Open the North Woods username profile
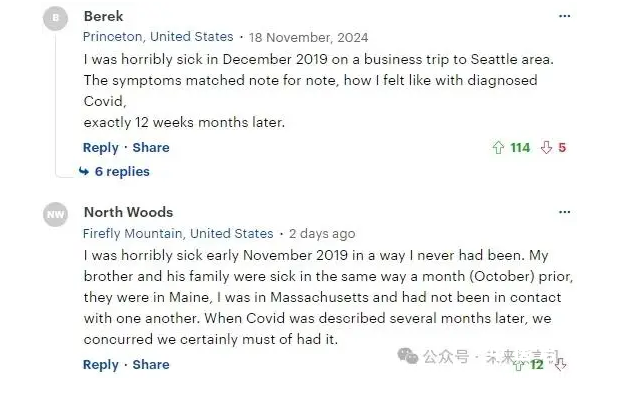 click(x=128, y=212)
